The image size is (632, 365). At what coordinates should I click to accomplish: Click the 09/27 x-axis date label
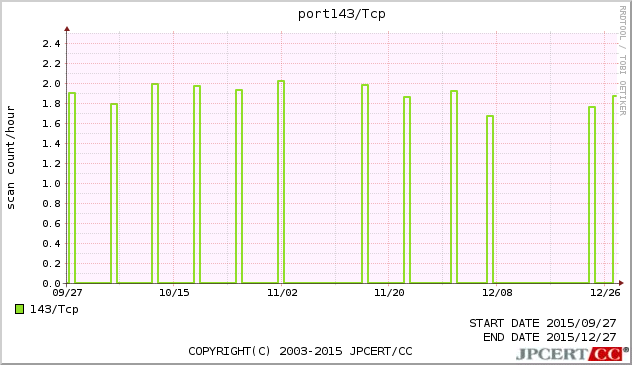click(67, 292)
